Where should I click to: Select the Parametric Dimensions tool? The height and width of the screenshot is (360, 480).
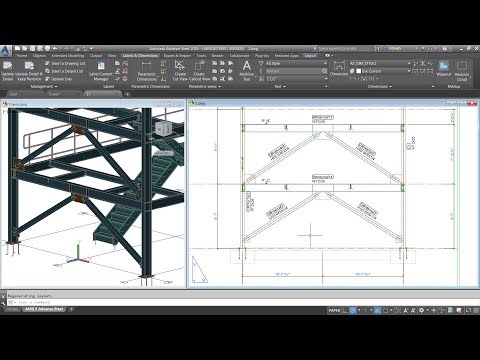point(147,71)
